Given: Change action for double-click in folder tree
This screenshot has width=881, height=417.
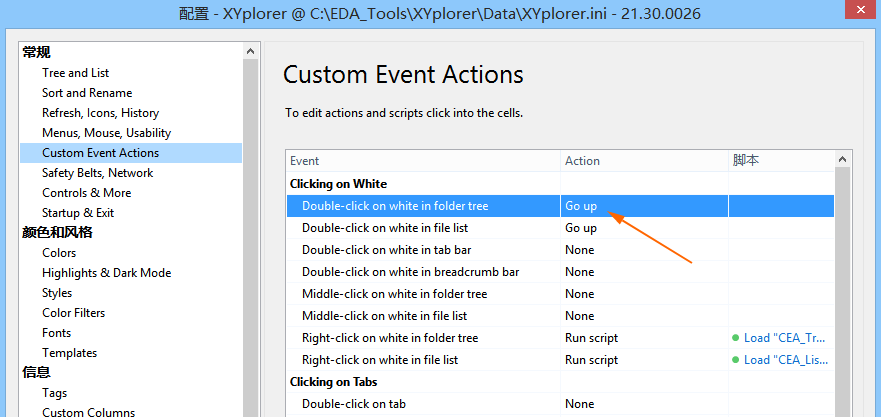Looking at the screenshot, I should [x=643, y=206].
